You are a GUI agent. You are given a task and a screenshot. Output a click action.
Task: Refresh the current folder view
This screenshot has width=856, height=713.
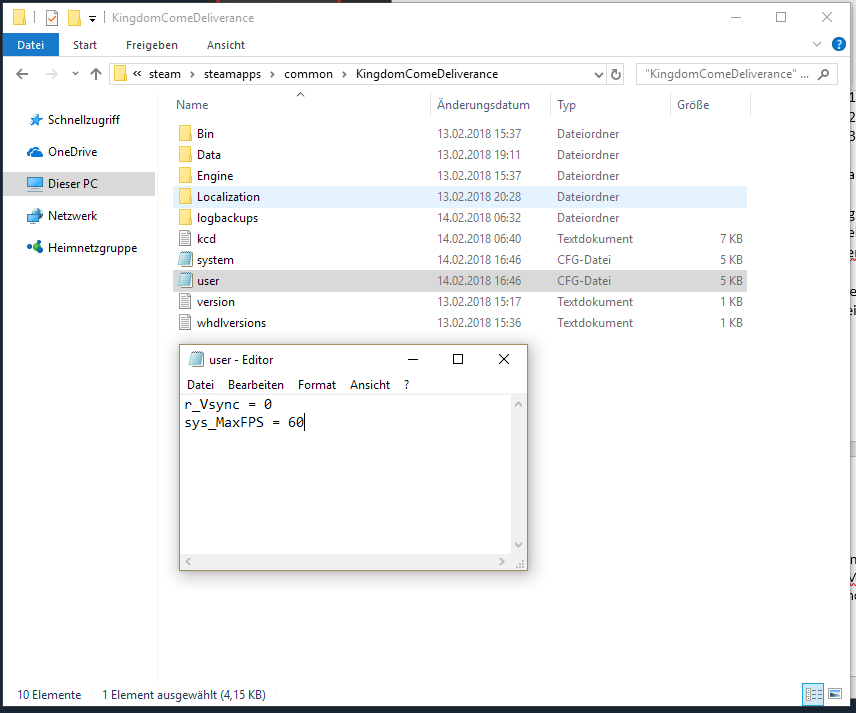616,74
